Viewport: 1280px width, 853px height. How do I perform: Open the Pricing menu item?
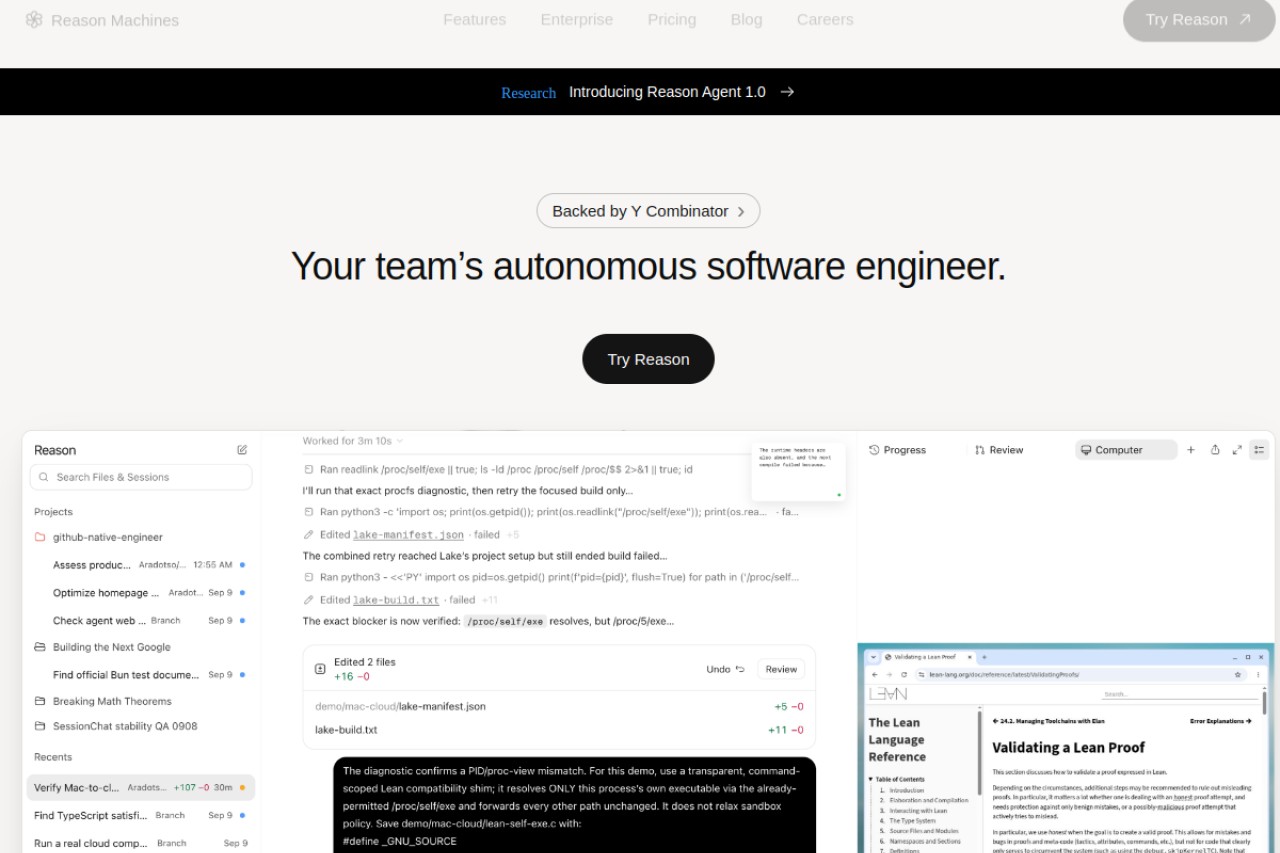click(672, 20)
